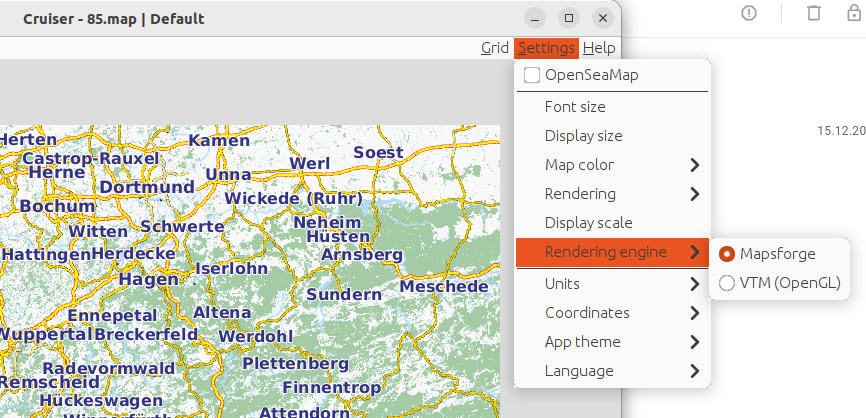866x418 pixels.
Task: Expand the Language submenu
Action: [x=612, y=371]
